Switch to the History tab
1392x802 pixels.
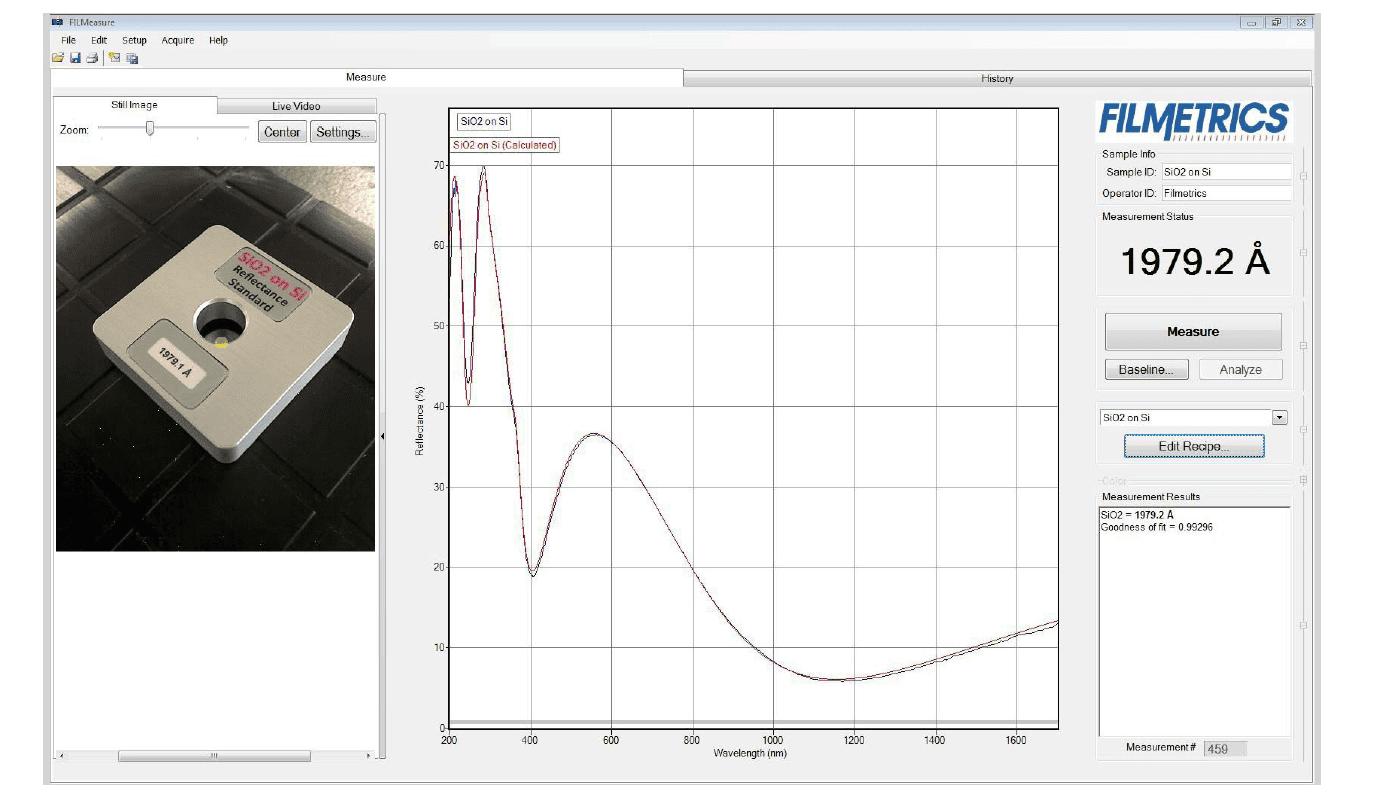coord(997,78)
